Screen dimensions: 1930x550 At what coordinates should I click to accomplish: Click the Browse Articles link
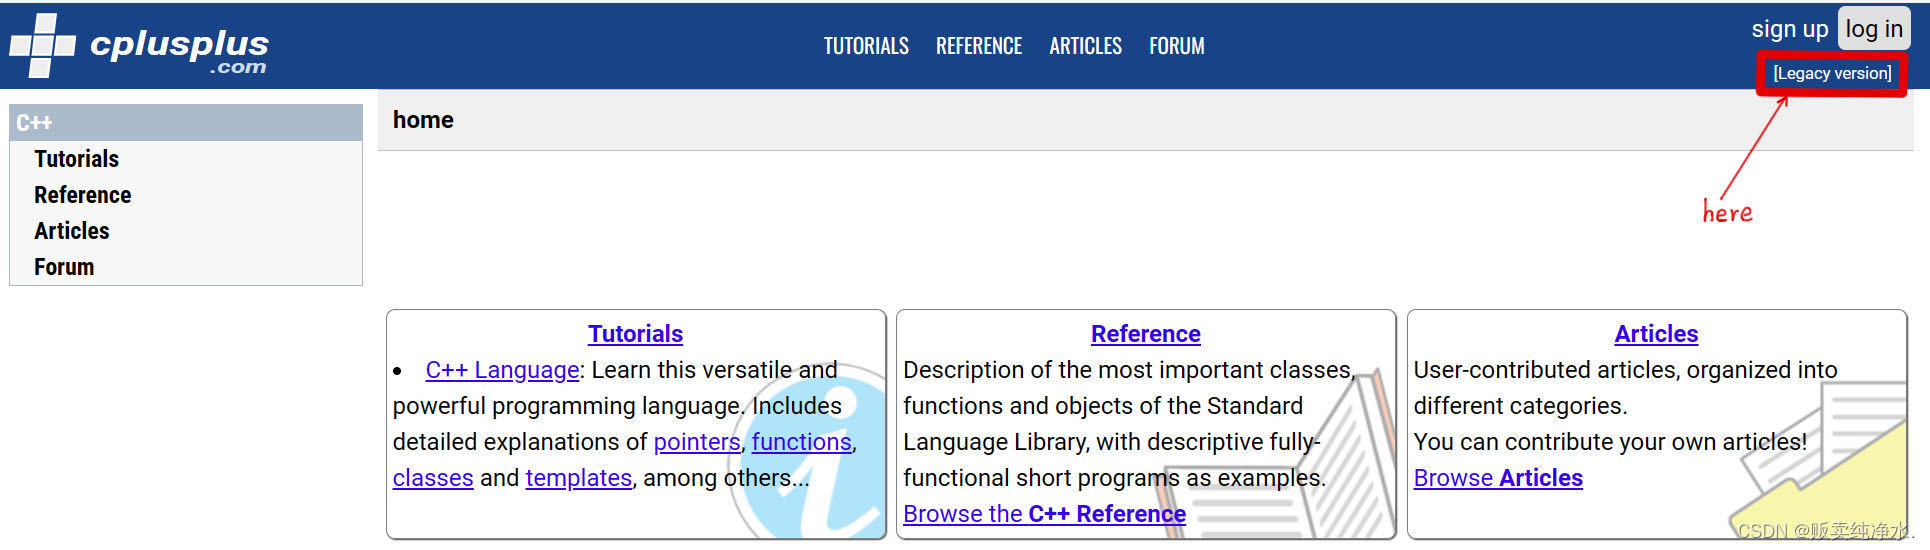[1498, 478]
